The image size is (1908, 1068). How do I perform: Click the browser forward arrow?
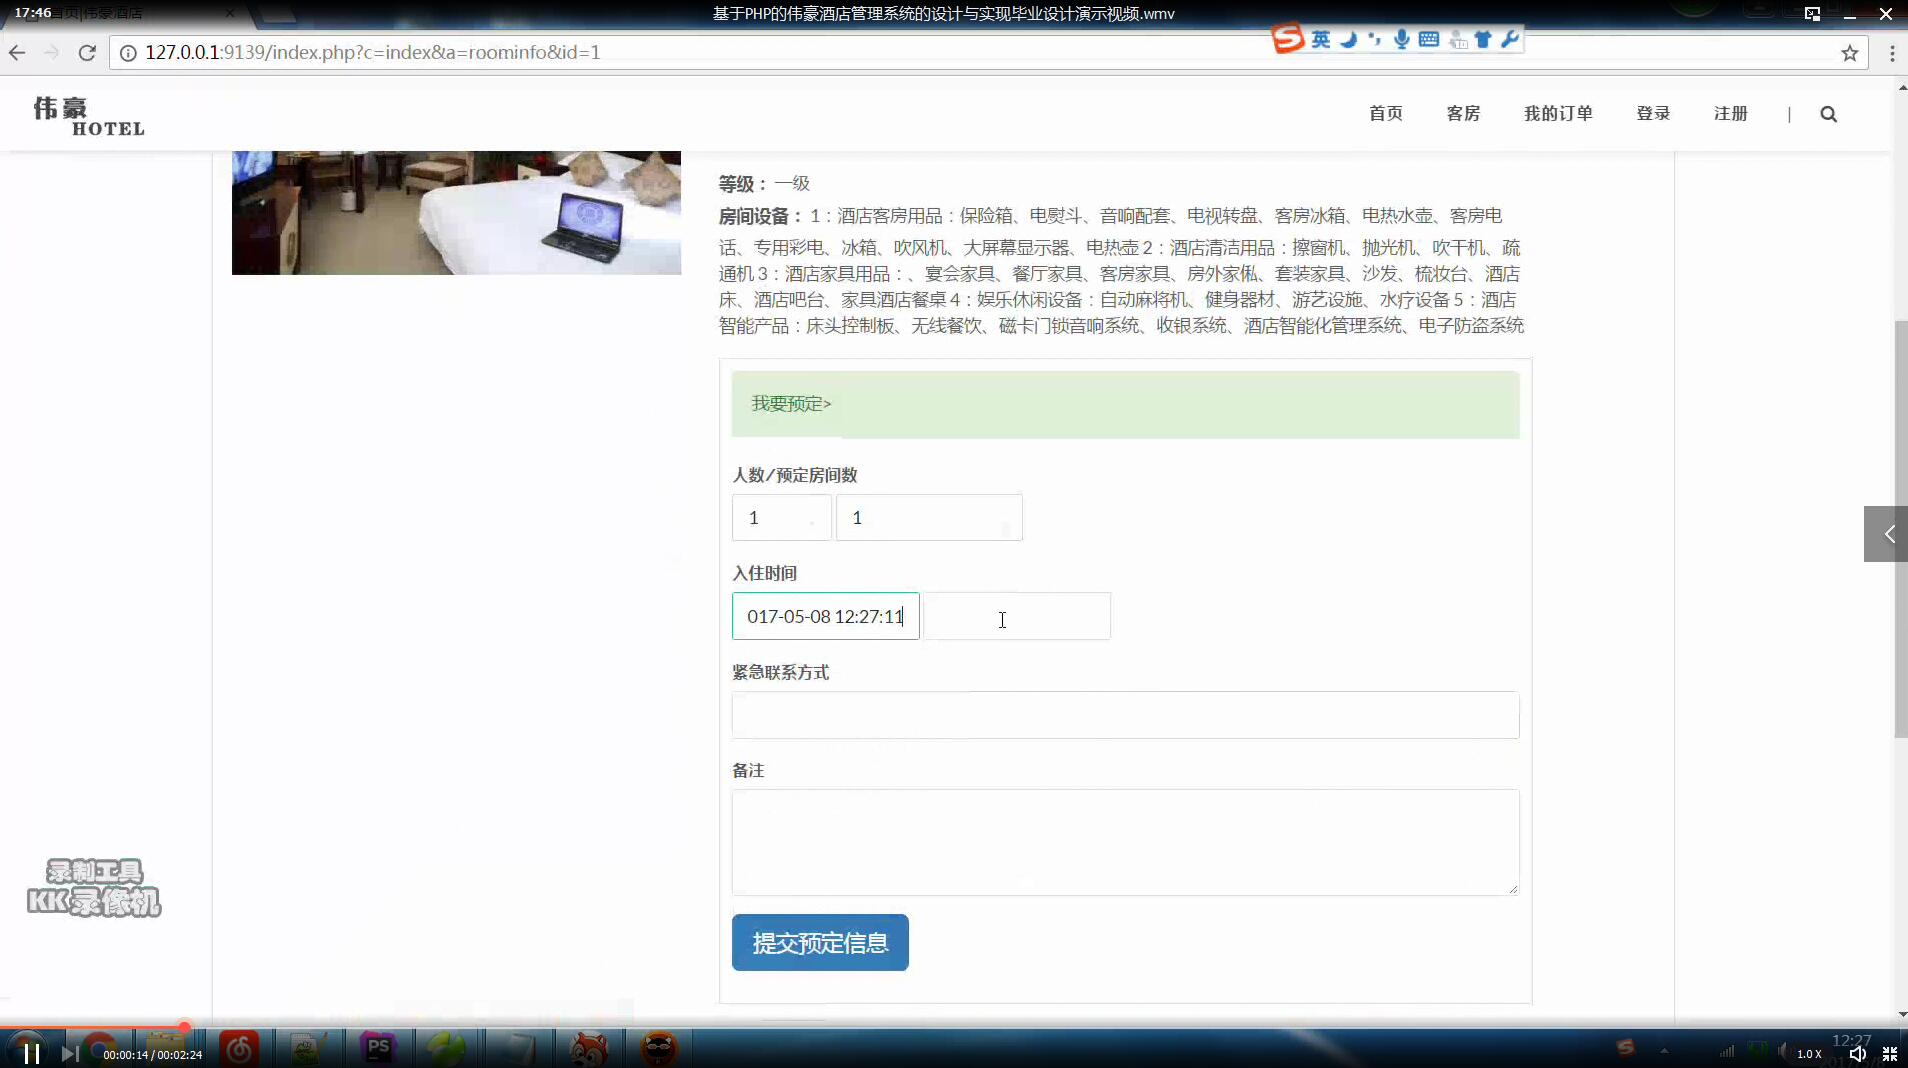(52, 53)
